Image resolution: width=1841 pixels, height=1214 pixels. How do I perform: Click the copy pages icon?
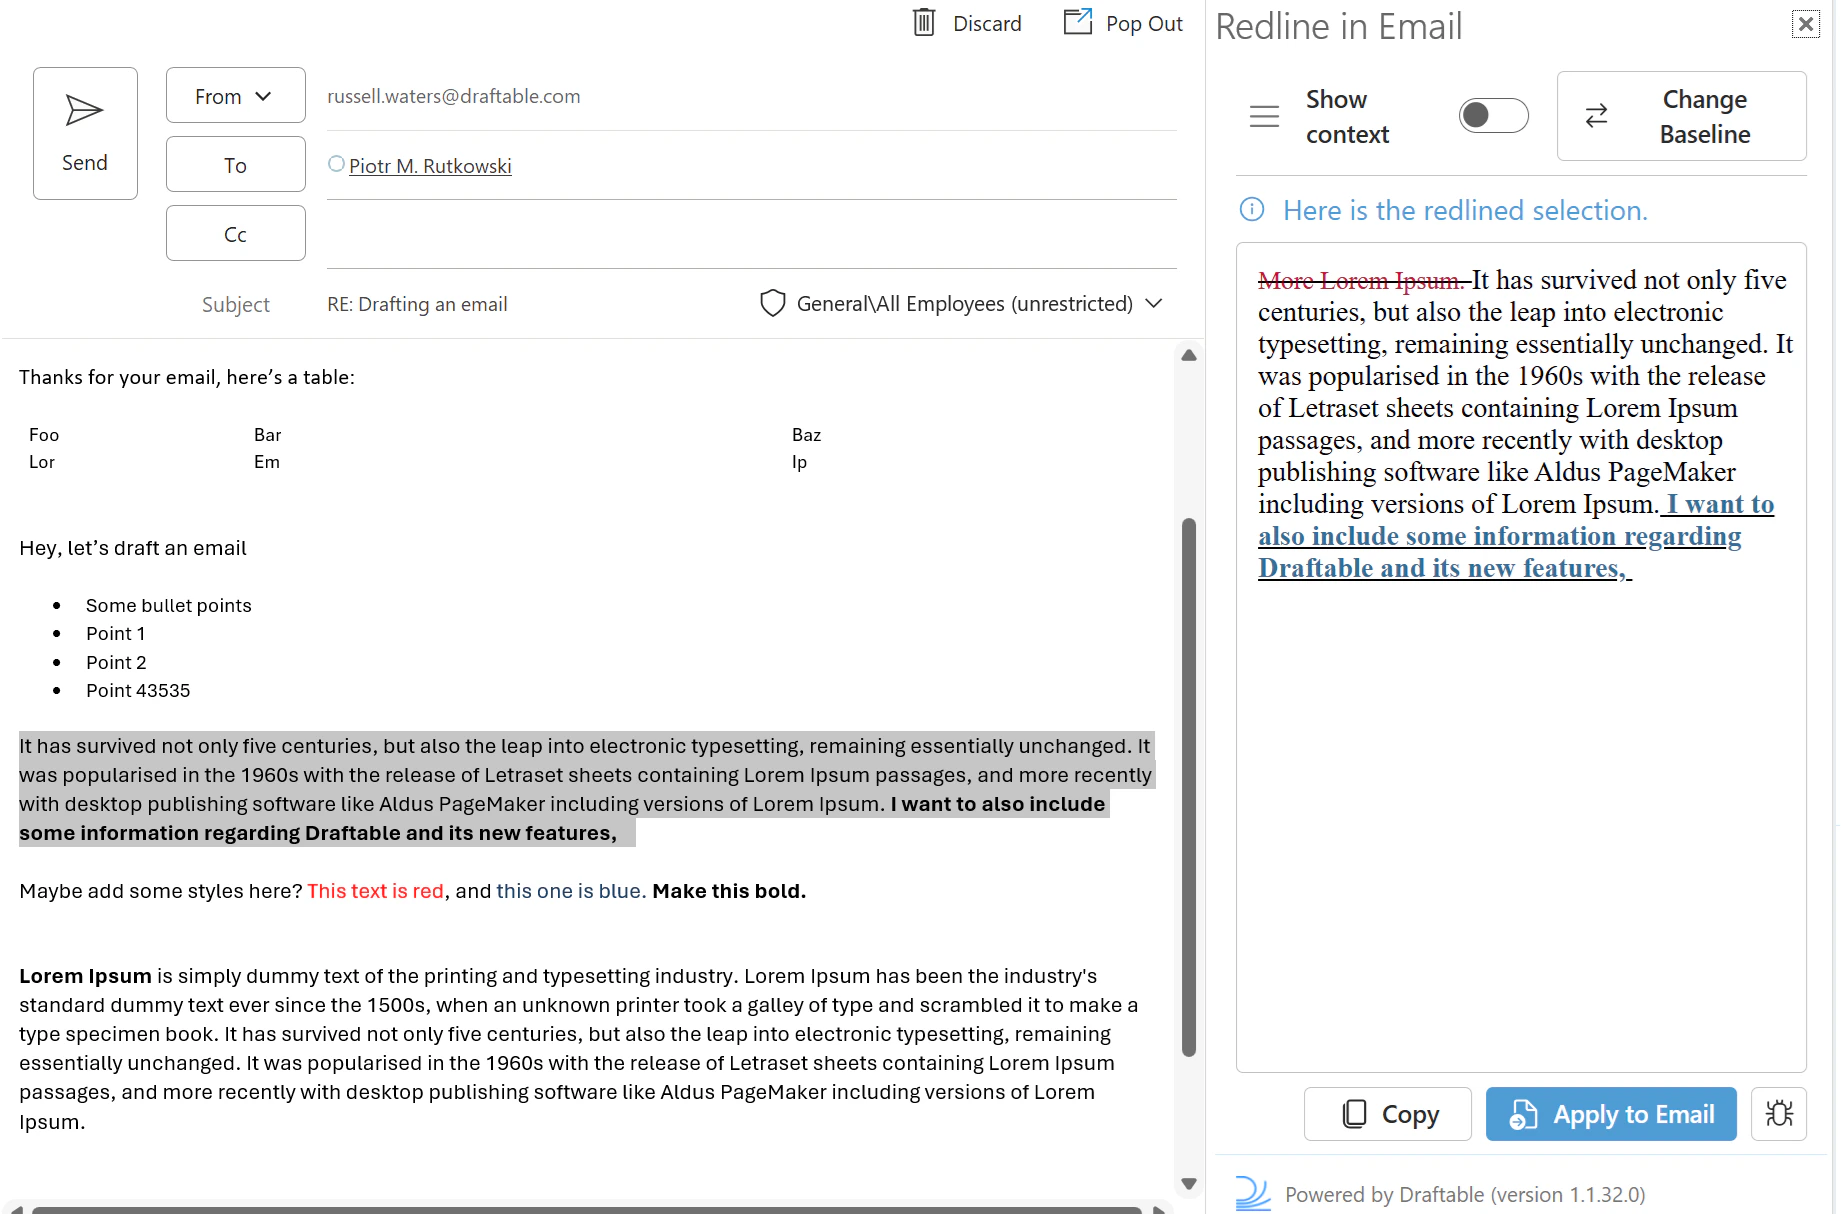pyautogui.click(x=1354, y=1114)
